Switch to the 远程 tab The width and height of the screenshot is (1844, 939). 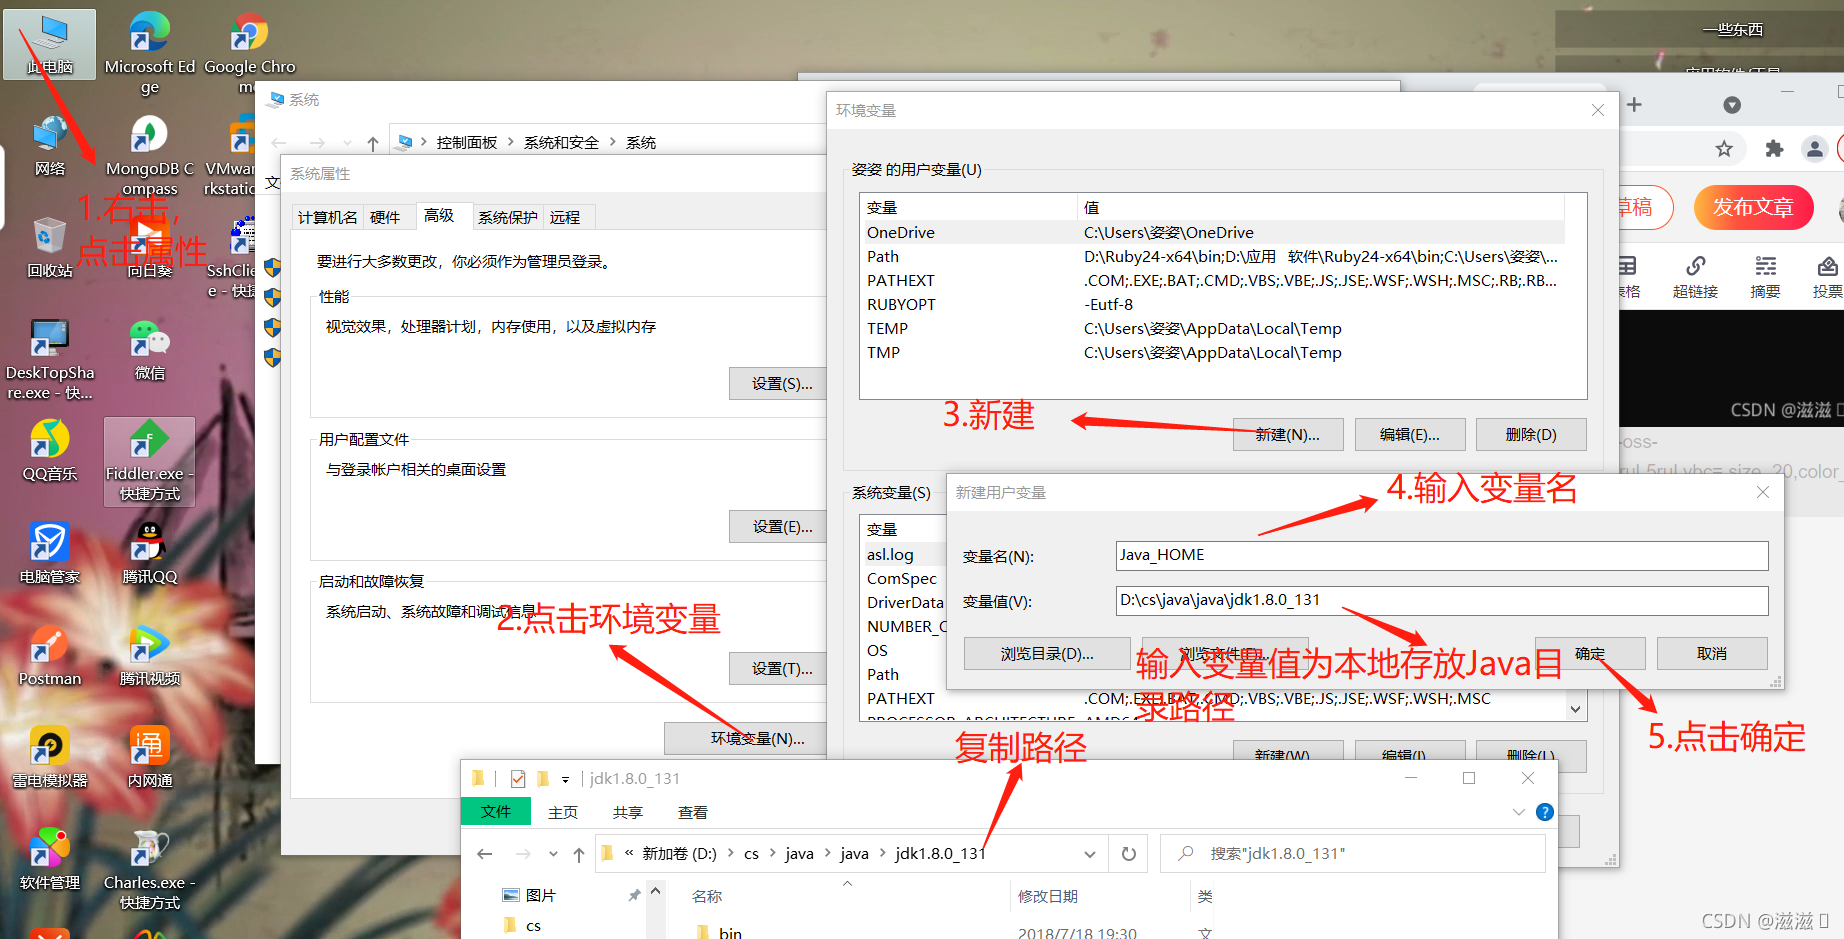(x=565, y=217)
